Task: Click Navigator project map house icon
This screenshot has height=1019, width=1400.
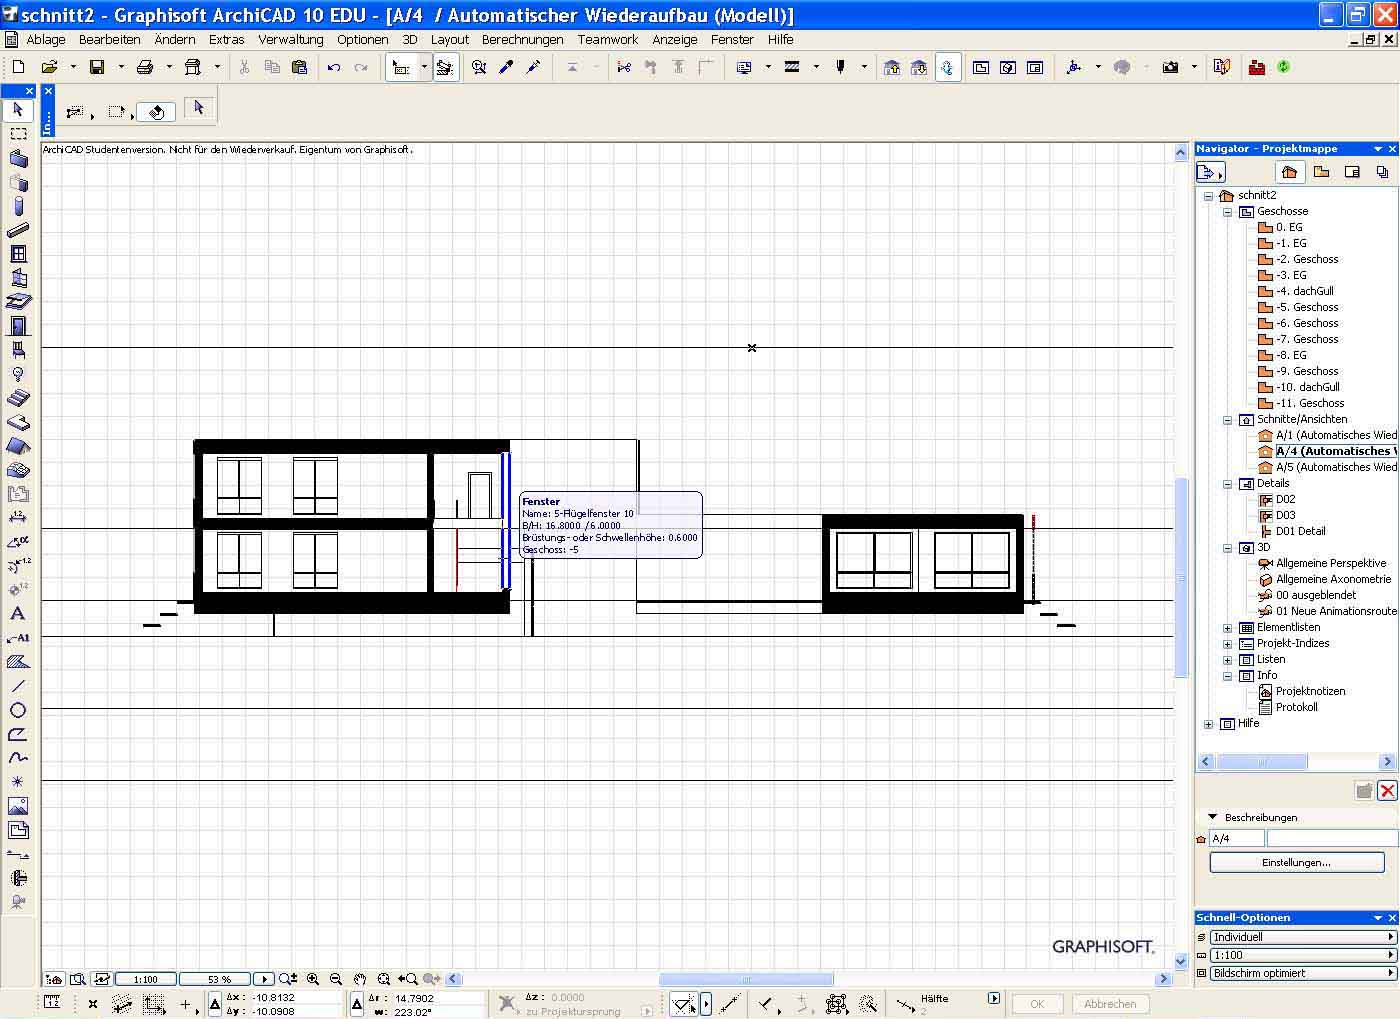Action: 1289,172
